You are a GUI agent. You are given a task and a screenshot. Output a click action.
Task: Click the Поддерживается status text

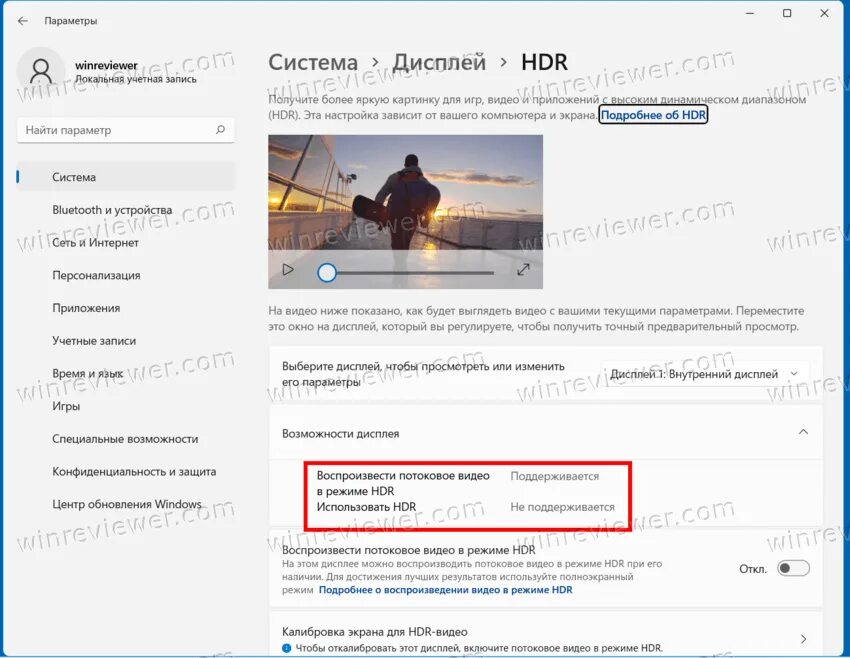click(x=555, y=476)
